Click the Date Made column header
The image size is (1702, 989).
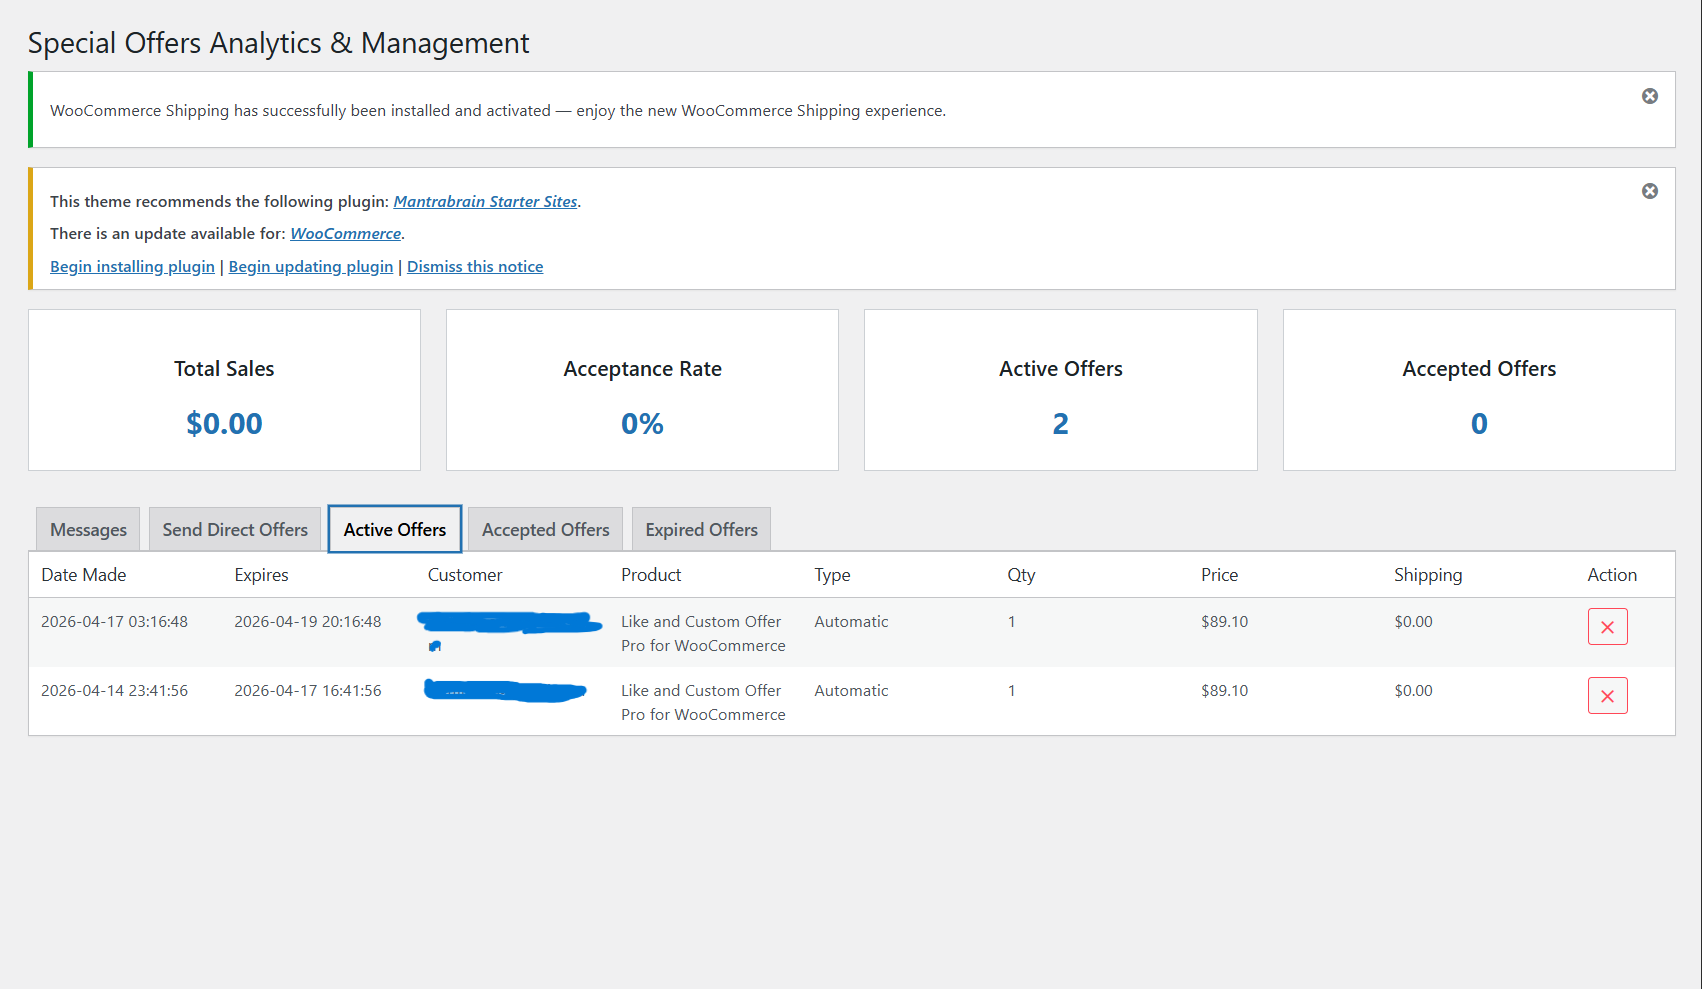click(84, 575)
